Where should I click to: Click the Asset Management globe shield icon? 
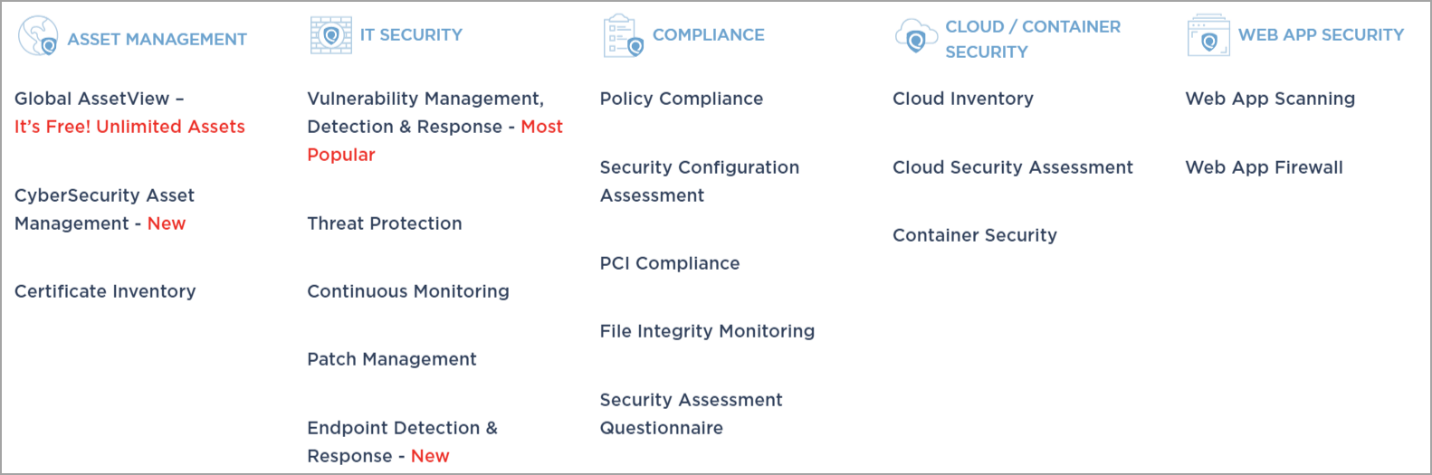coord(37,37)
